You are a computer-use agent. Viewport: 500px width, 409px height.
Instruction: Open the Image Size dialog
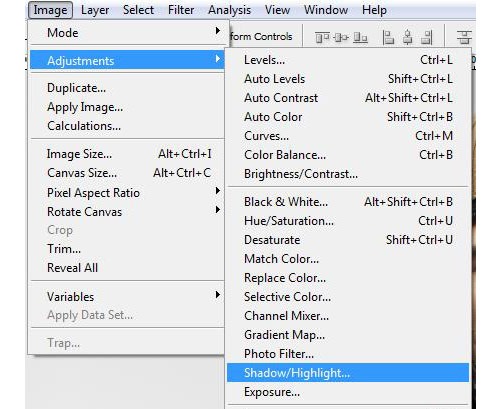point(127,154)
